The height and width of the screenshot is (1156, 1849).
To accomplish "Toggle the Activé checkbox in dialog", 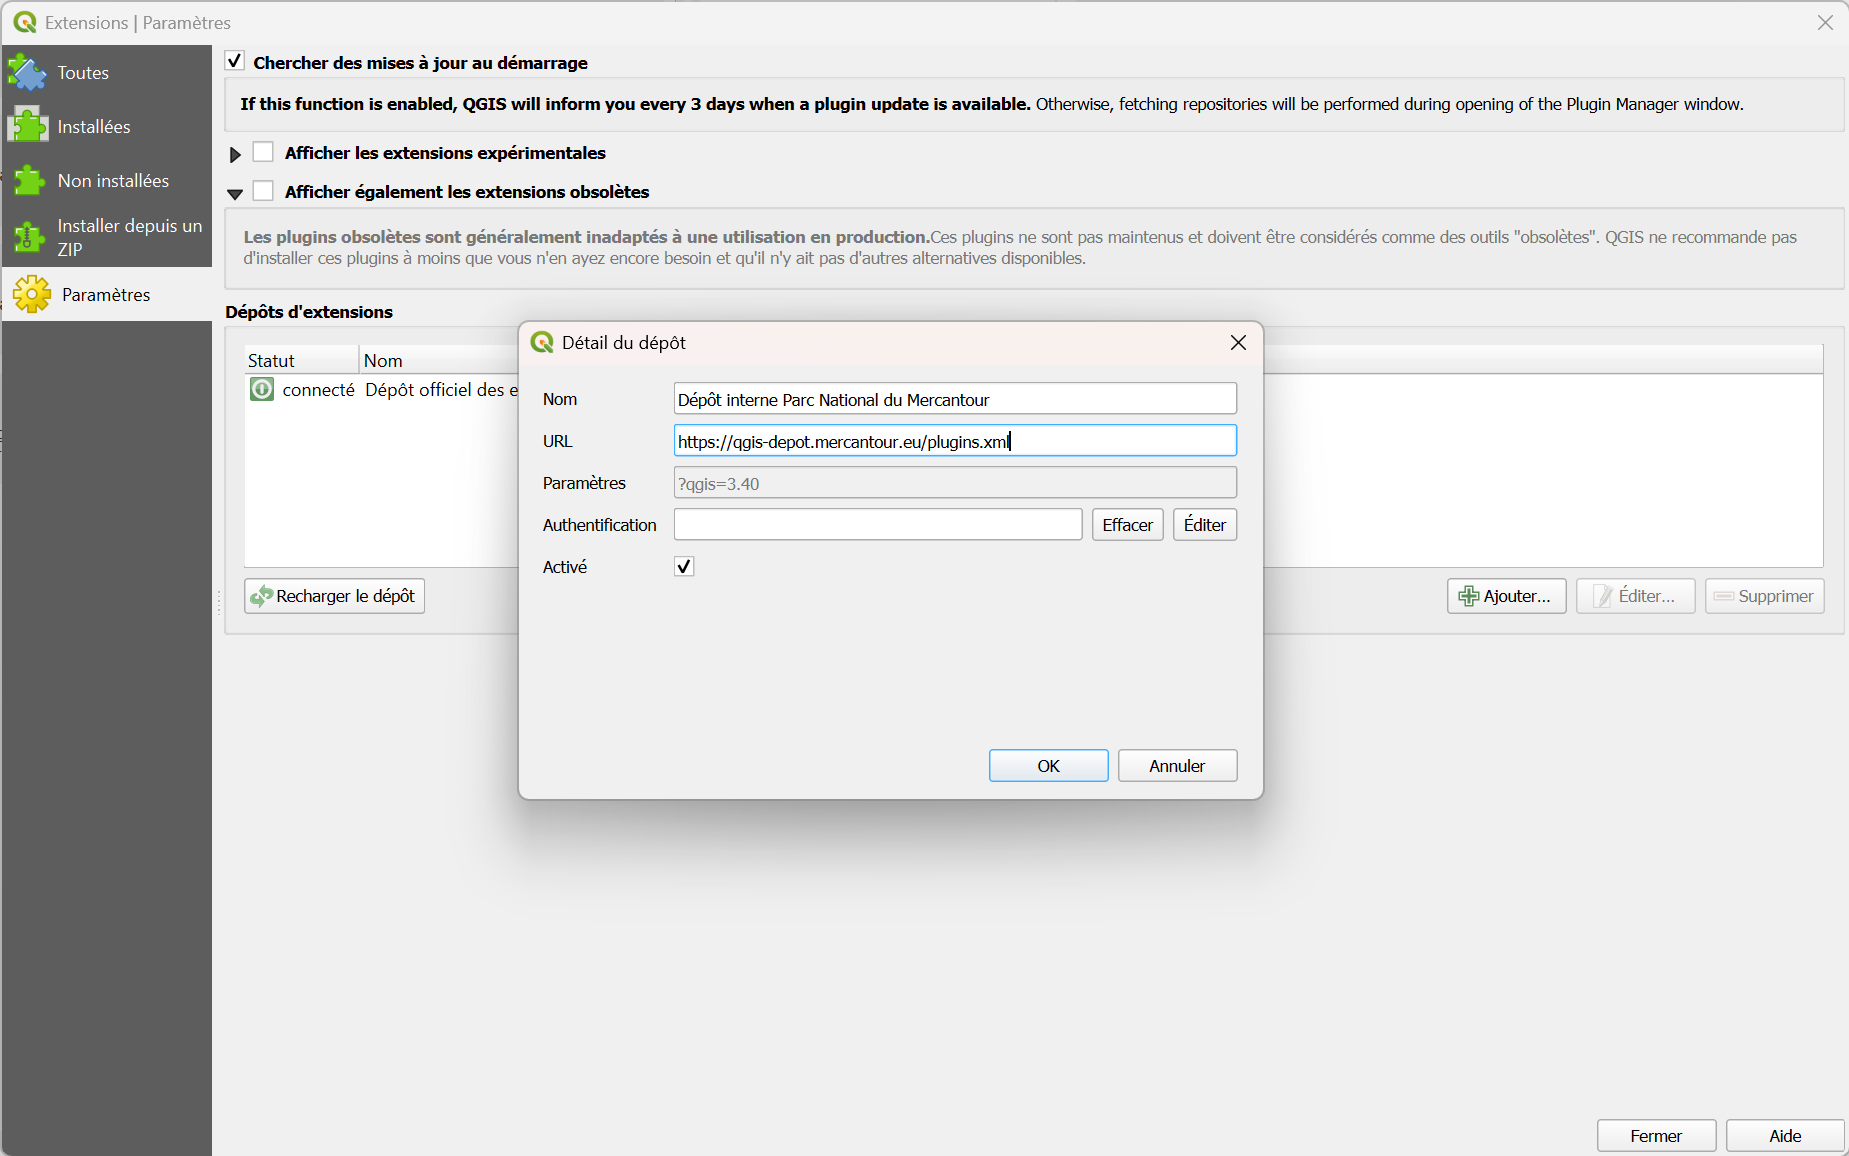I will (x=684, y=566).
